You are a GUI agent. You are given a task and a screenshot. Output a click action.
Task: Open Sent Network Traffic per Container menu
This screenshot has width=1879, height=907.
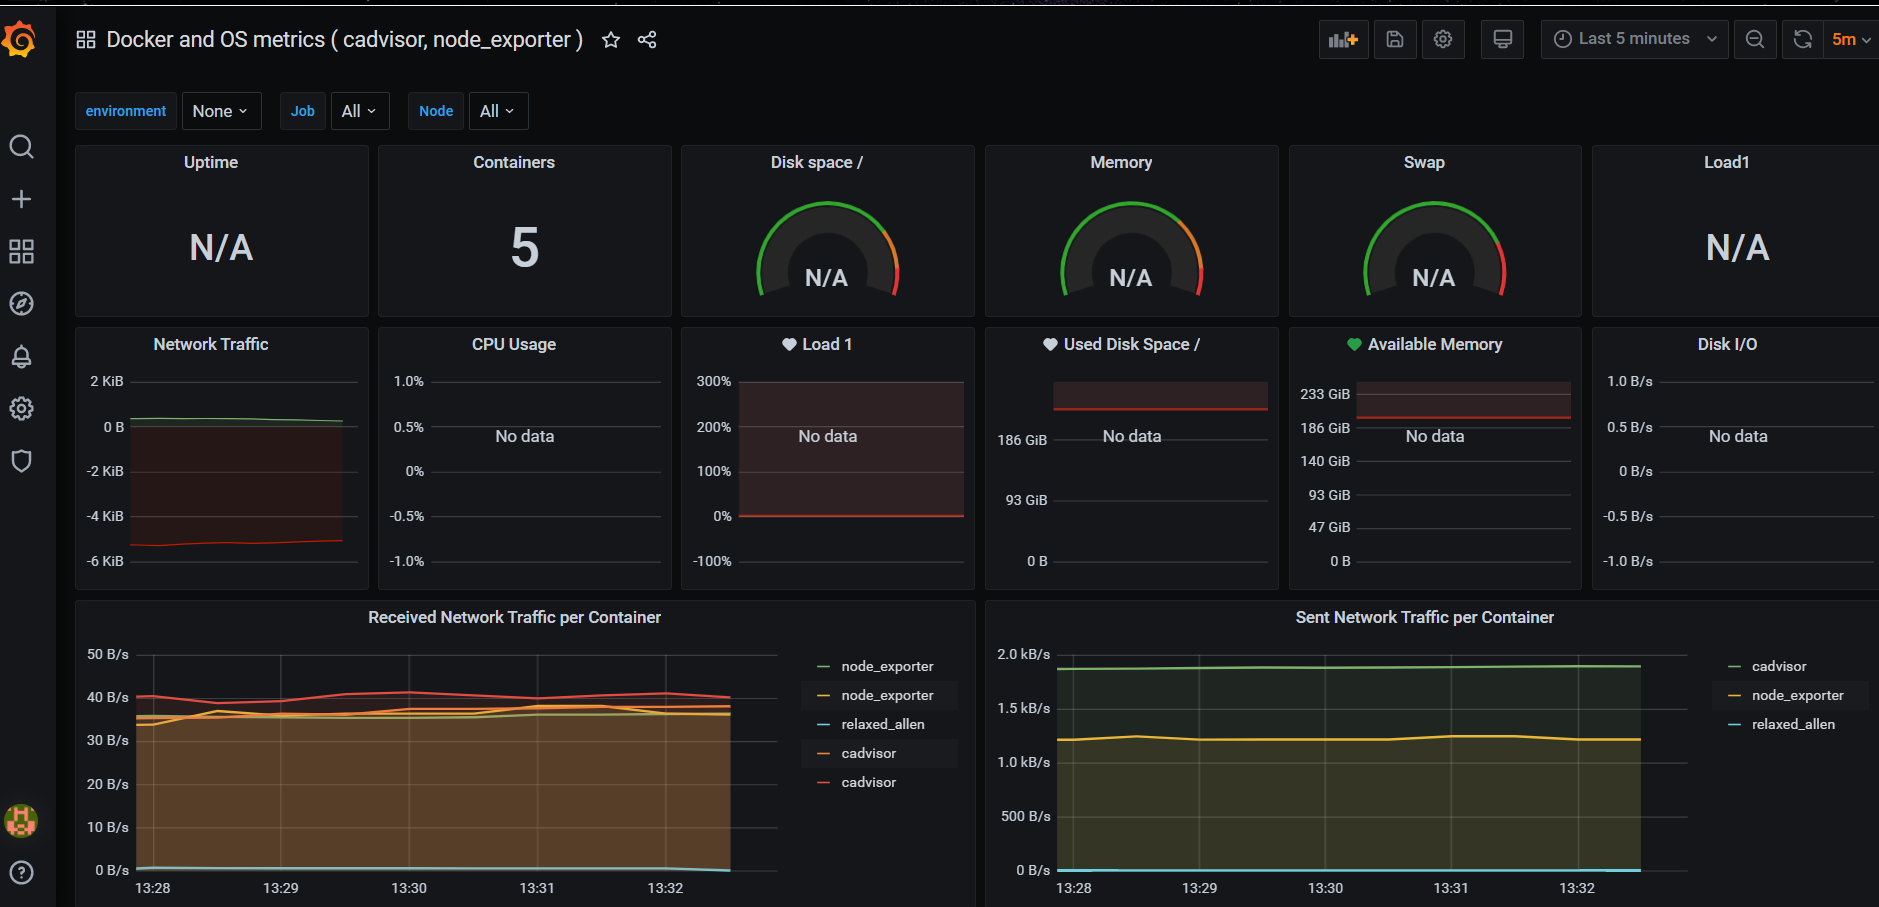click(x=1425, y=617)
